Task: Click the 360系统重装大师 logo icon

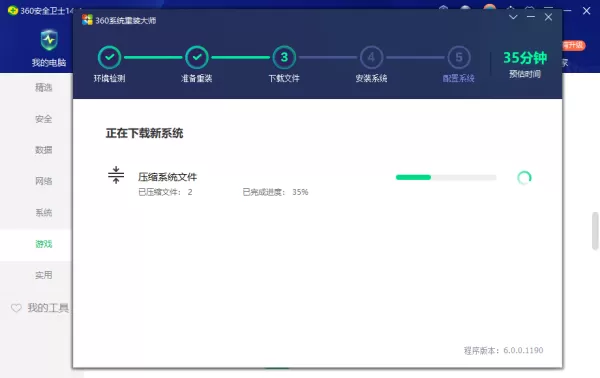Action: (x=87, y=20)
